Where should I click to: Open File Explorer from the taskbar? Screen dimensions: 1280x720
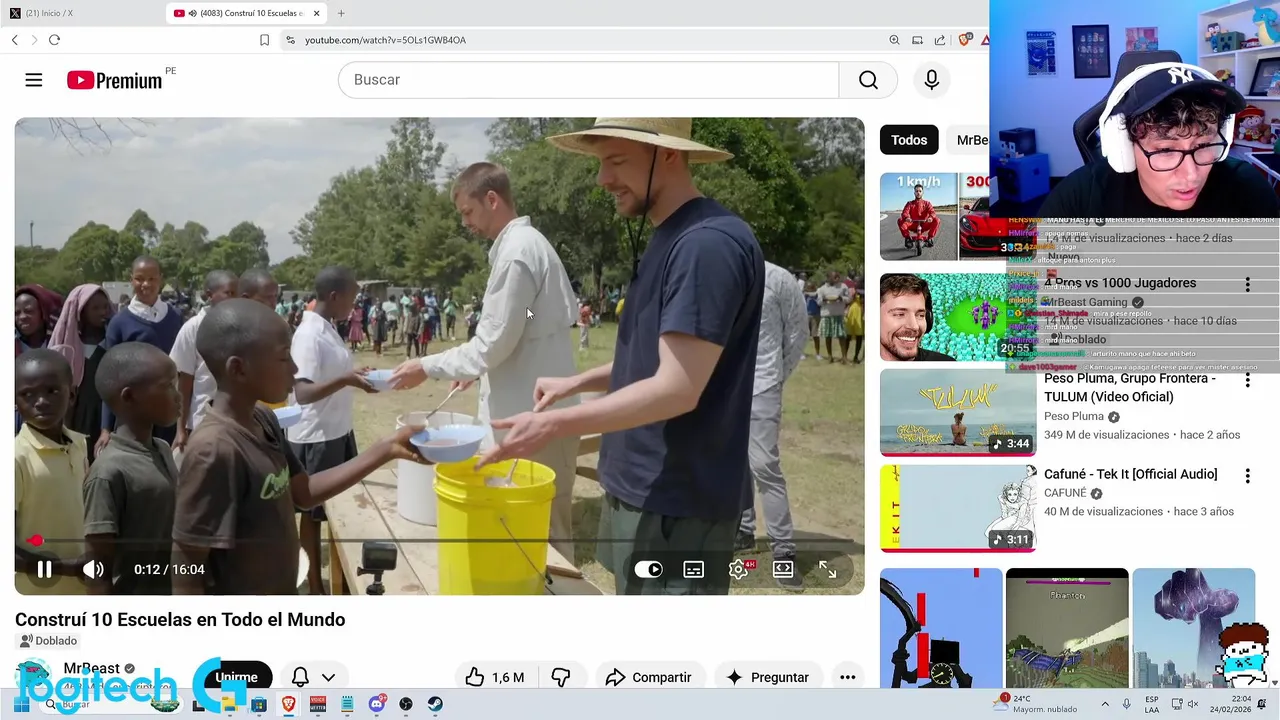pos(229,704)
